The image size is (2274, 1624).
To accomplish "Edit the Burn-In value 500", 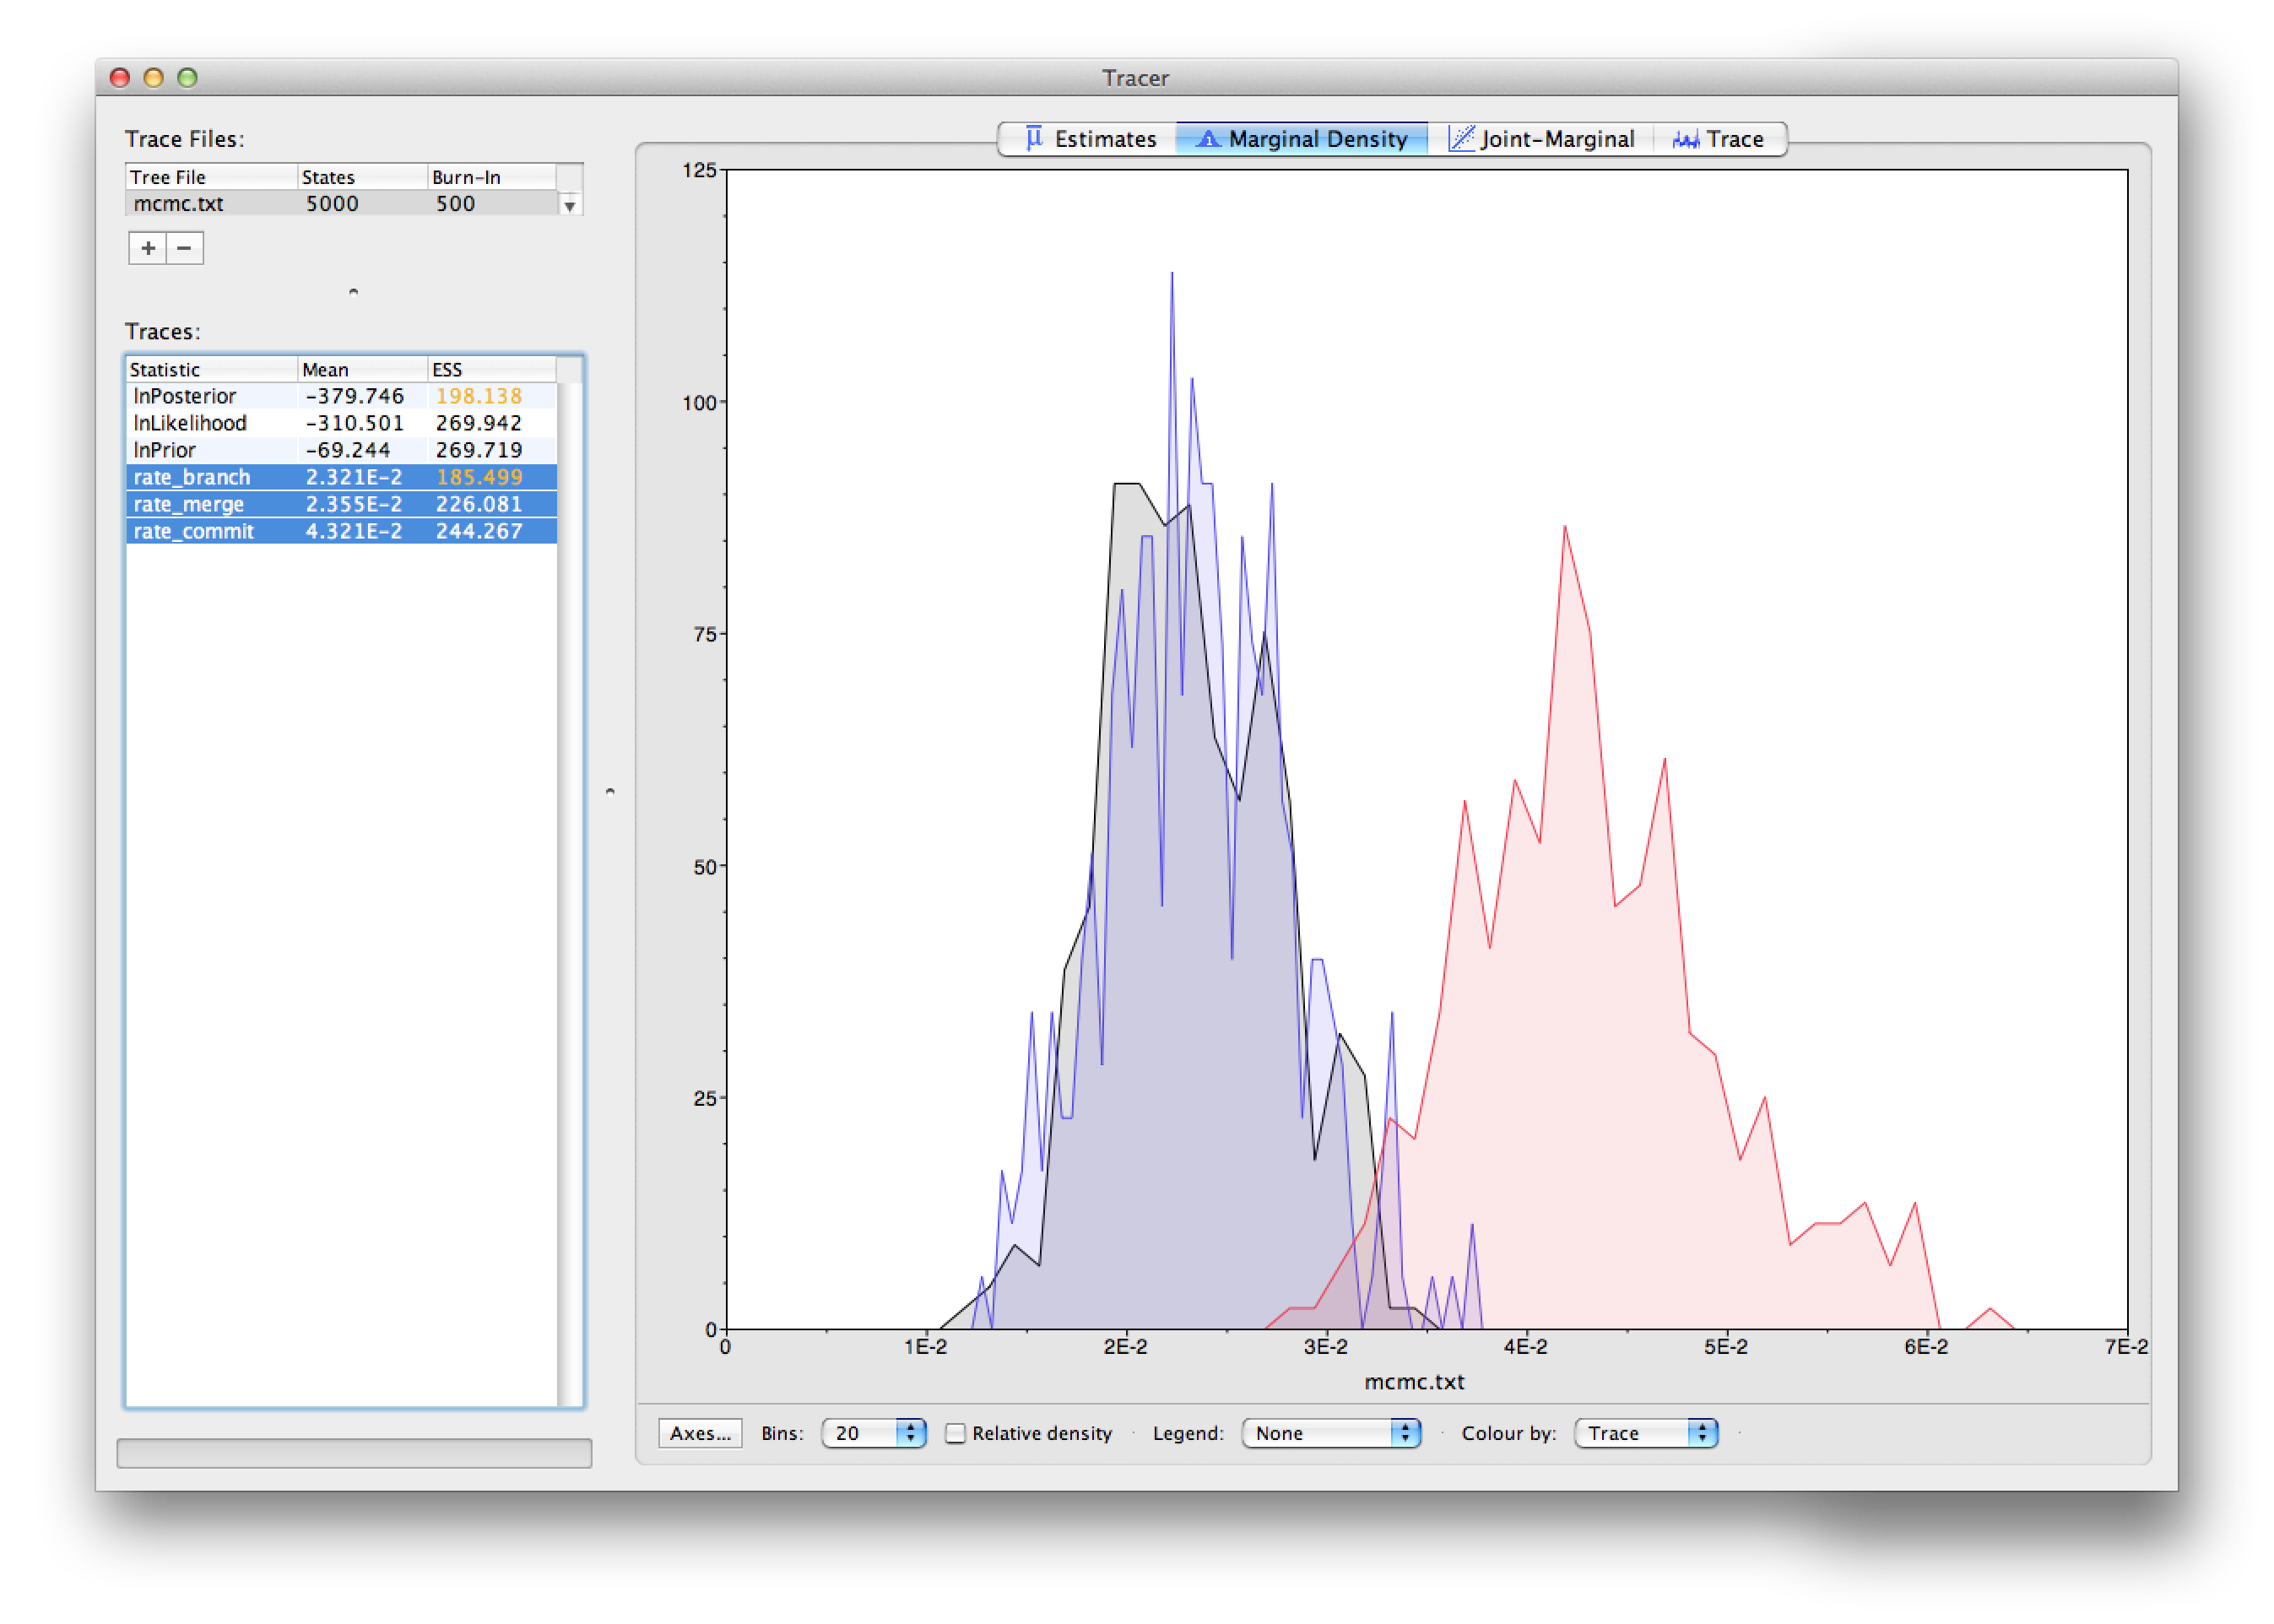I will (456, 204).
